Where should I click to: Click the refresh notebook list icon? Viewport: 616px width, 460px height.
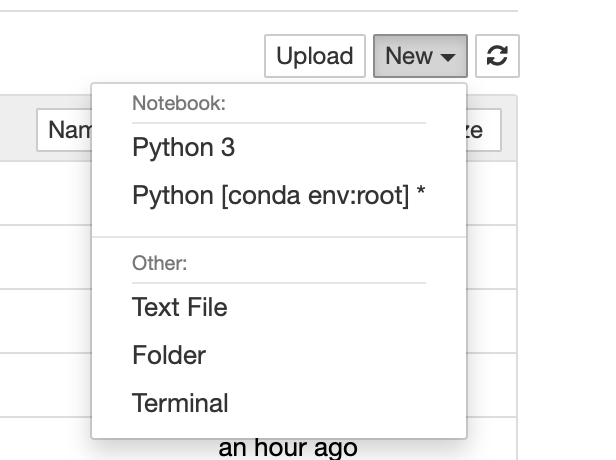pos(497,56)
